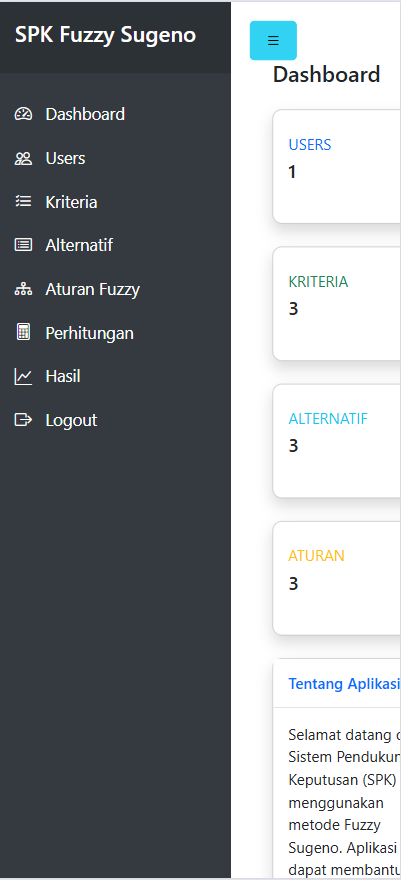Click the Logout arrow icon
This screenshot has width=401, height=880.
click(x=23, y=420)
